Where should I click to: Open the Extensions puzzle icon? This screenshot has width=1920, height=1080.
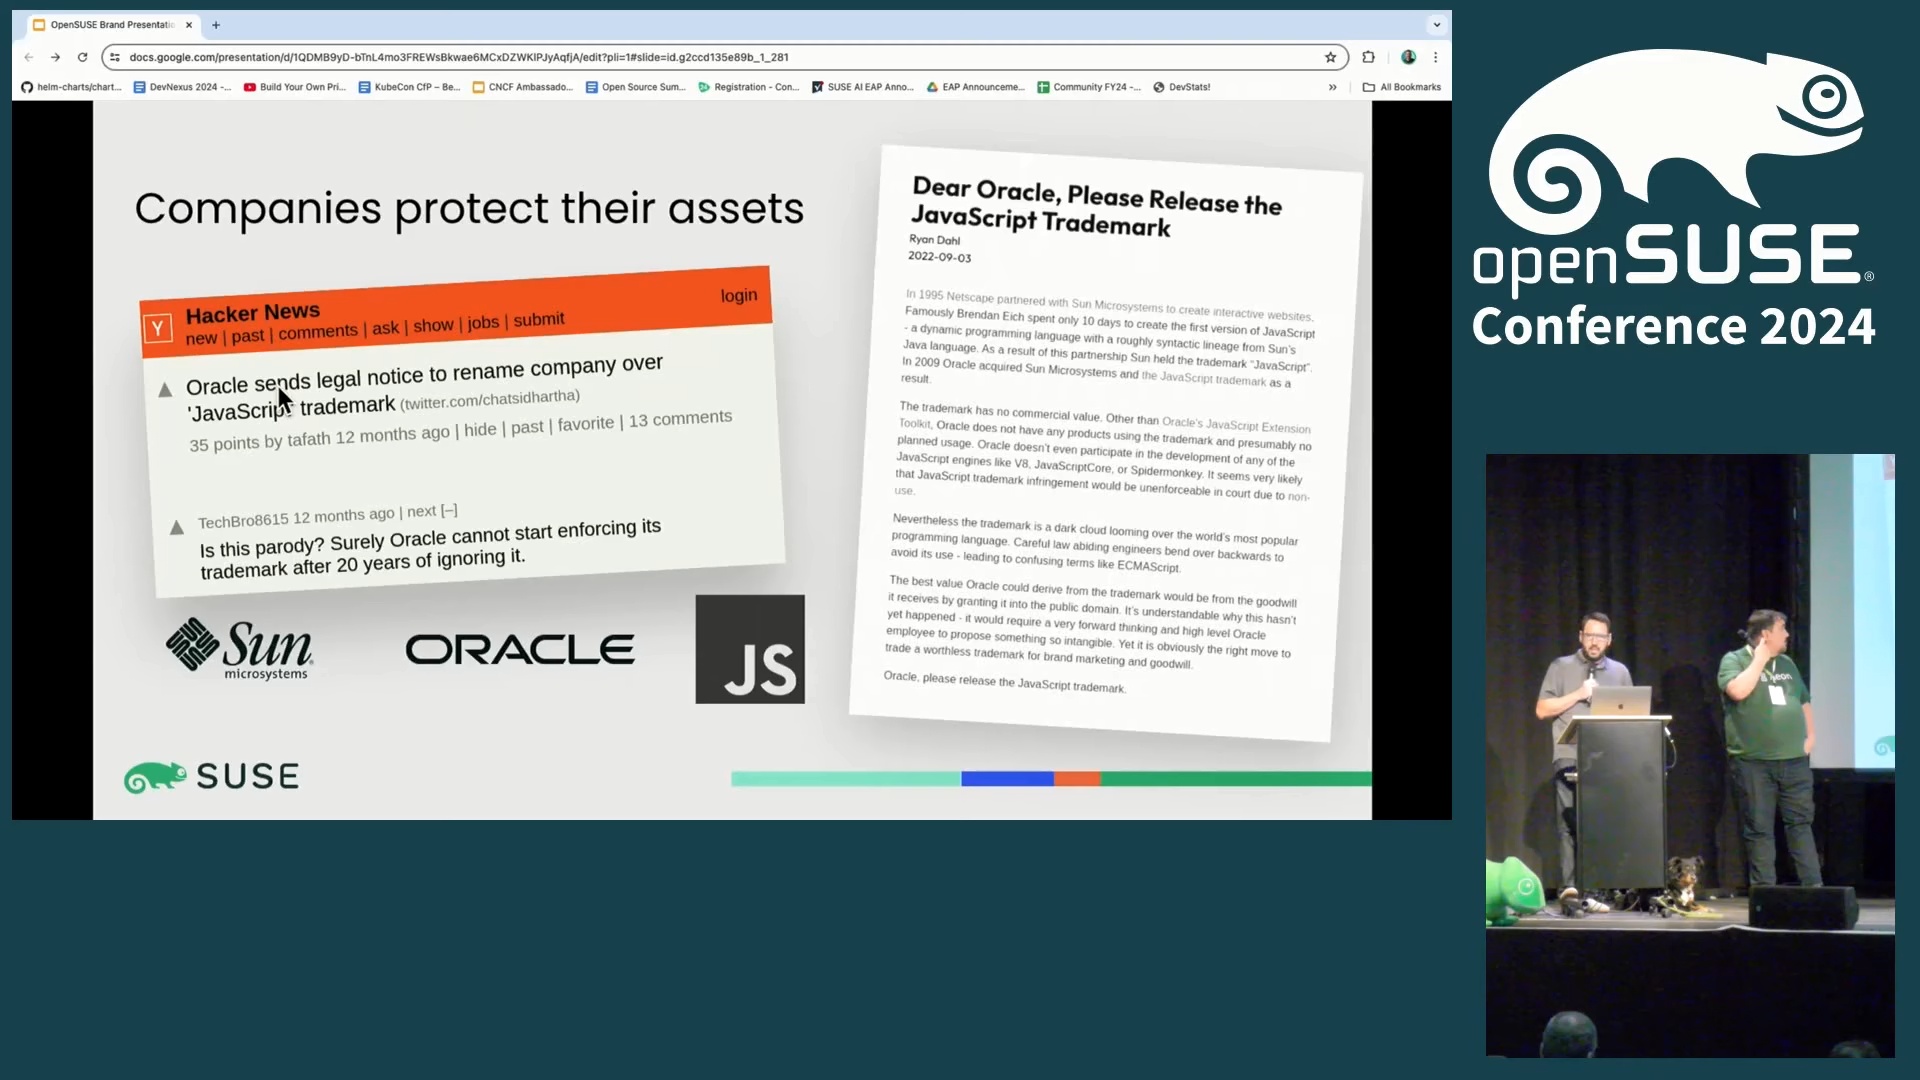click(x=1368, y=57)
